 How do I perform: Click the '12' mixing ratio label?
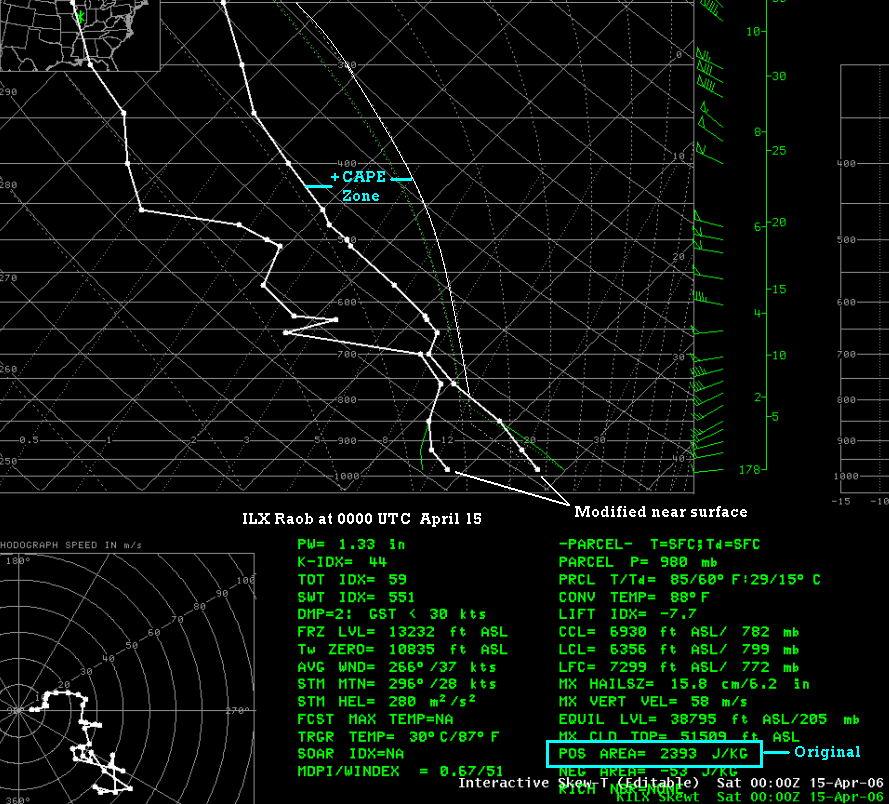447,440
